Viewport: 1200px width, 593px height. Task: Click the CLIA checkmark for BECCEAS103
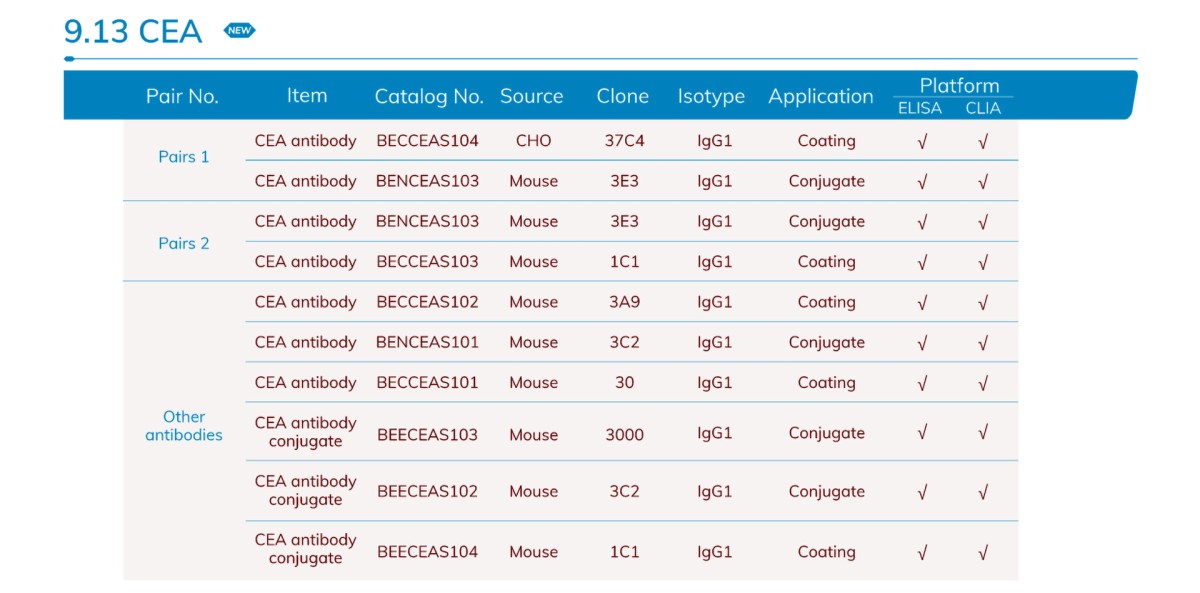(983, 263)
